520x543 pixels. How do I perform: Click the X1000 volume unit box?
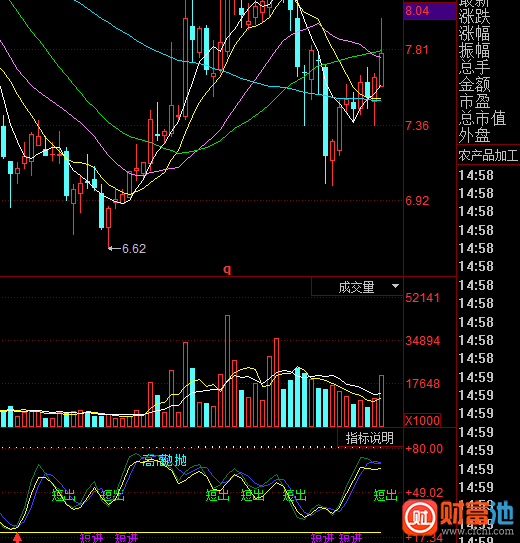click(x=422, y=420)
